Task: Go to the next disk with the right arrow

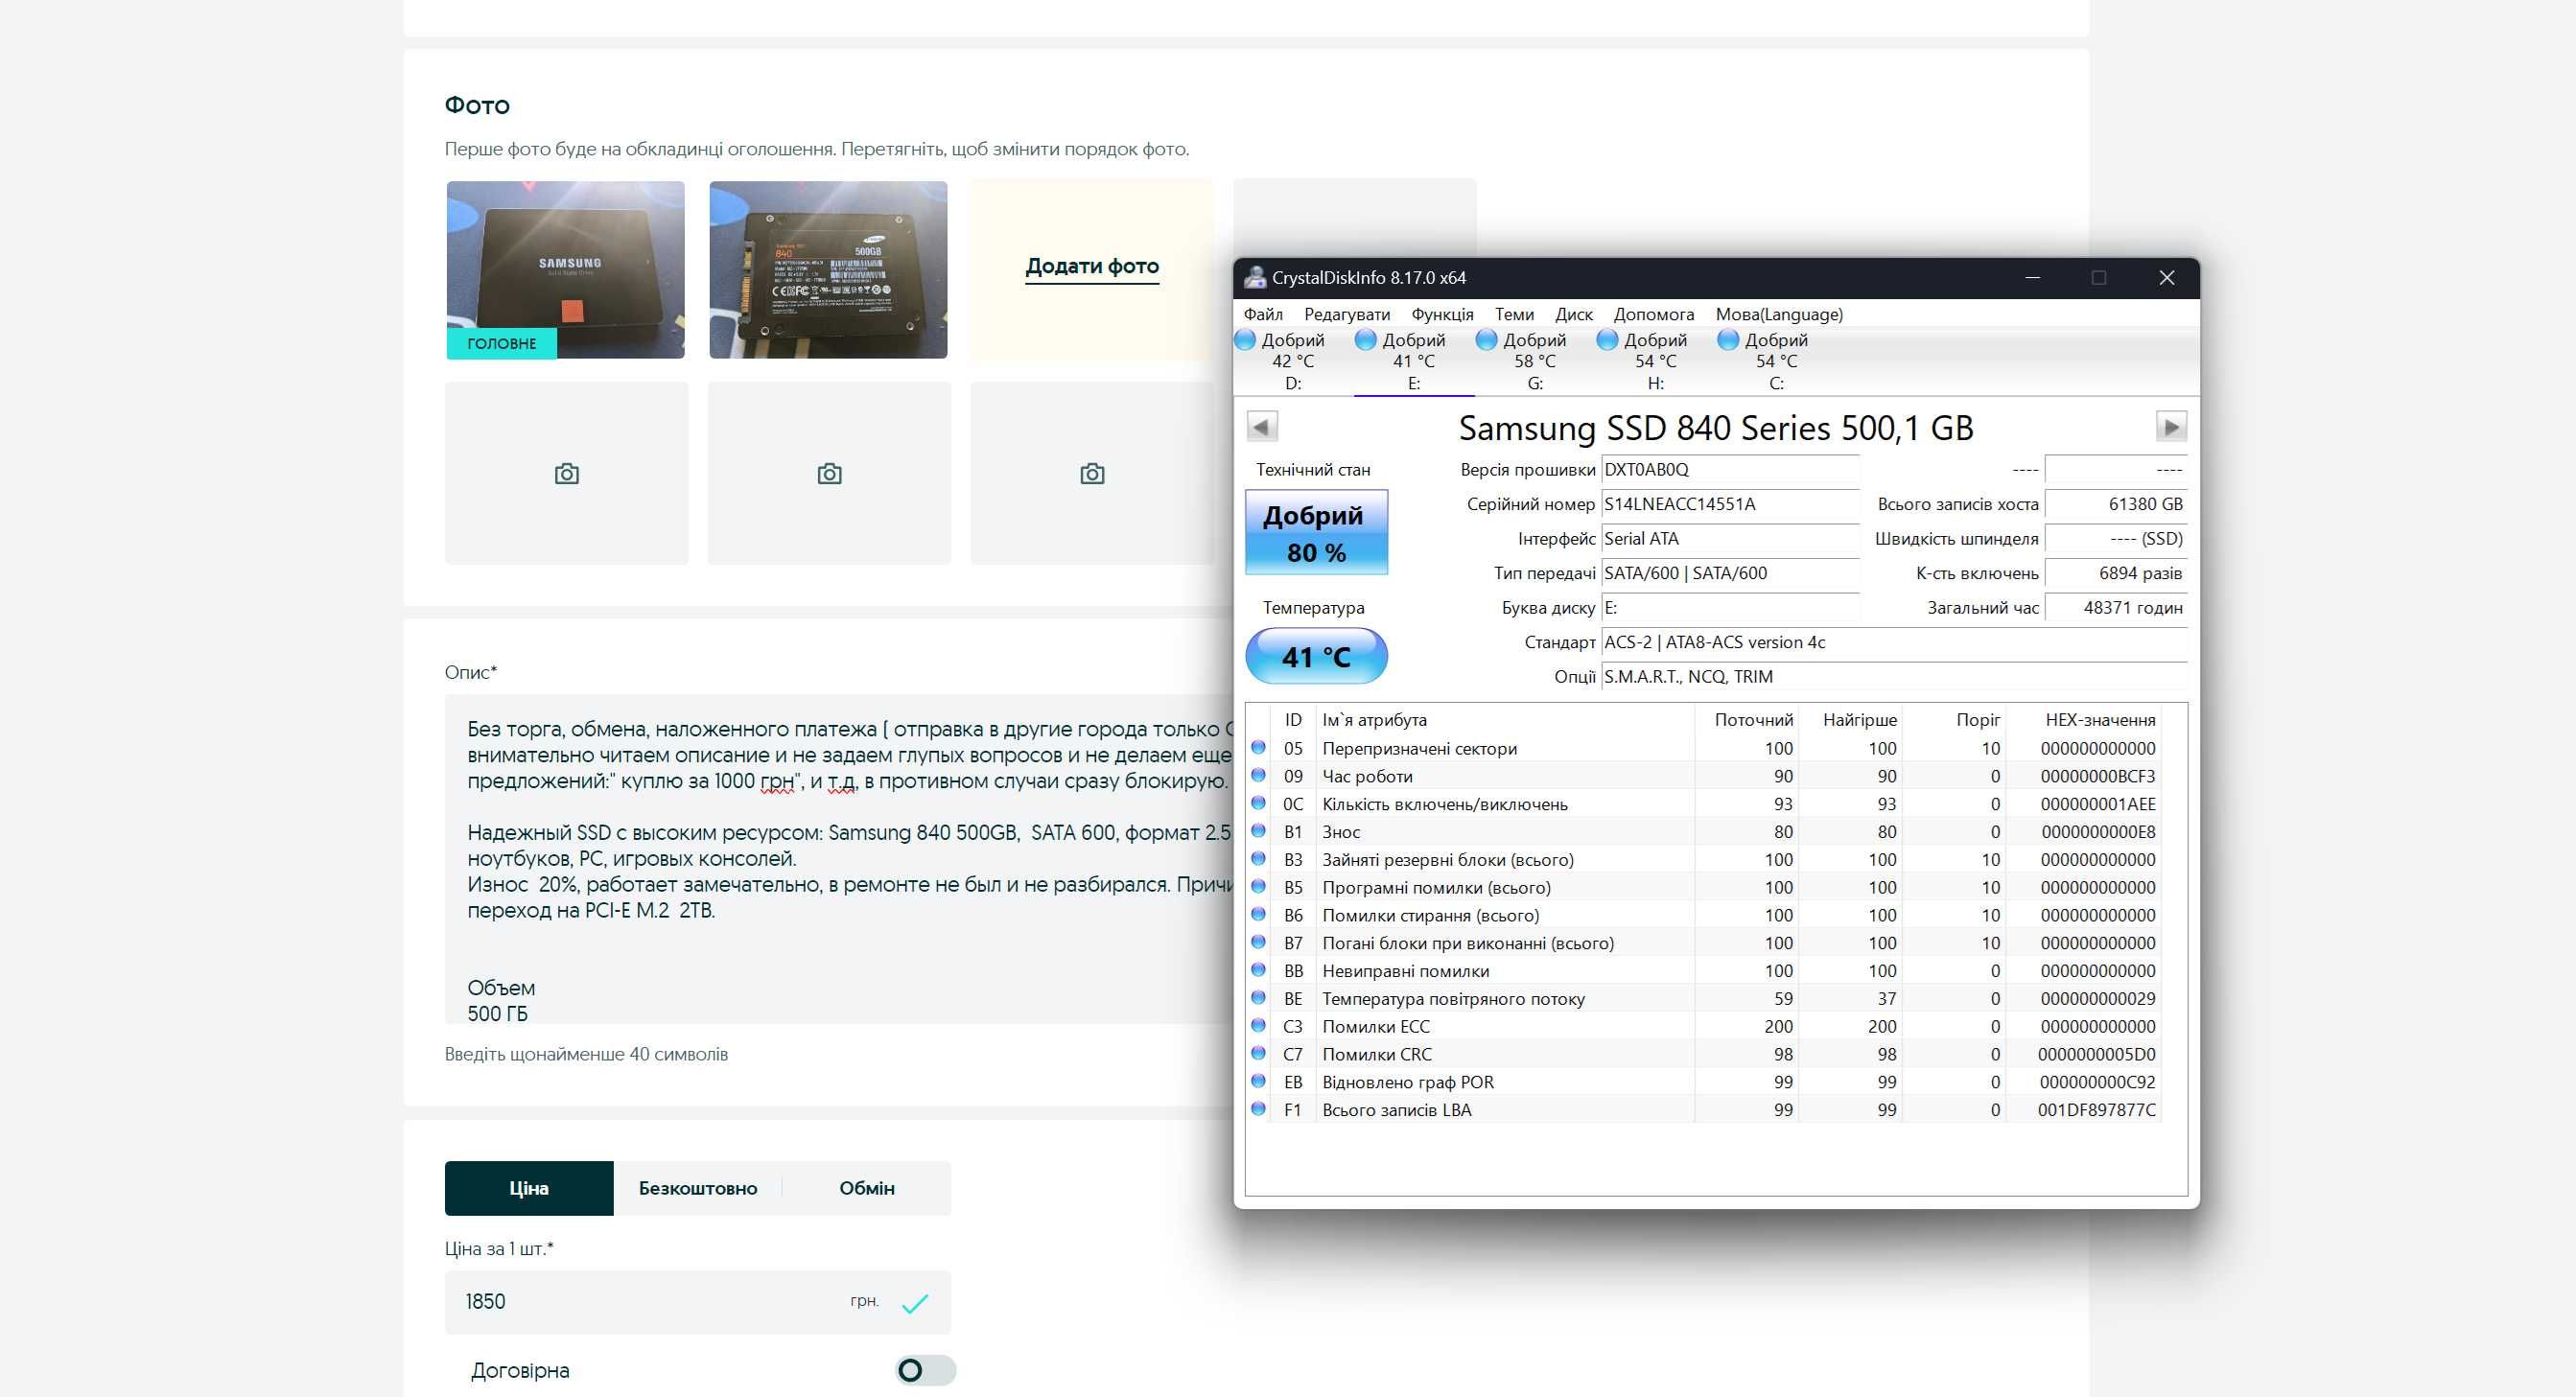Action: point(2170,427)
